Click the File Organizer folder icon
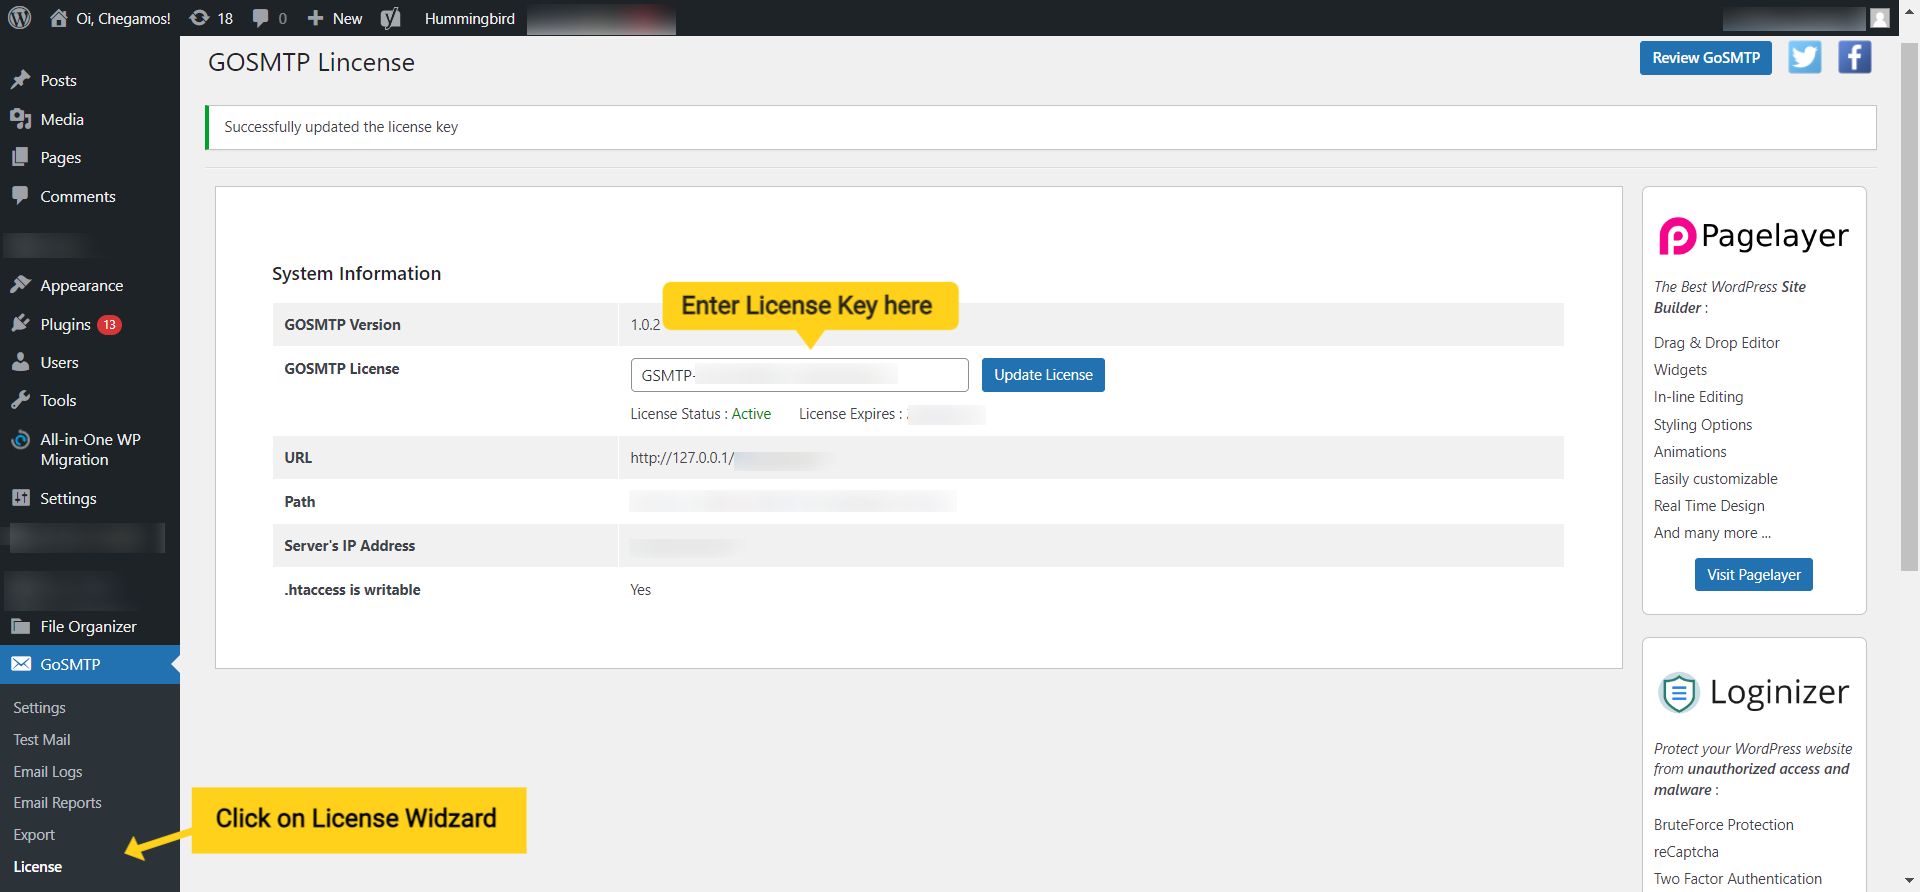Viewport: 1920px width, 892px height. click(x=20, y=626)
